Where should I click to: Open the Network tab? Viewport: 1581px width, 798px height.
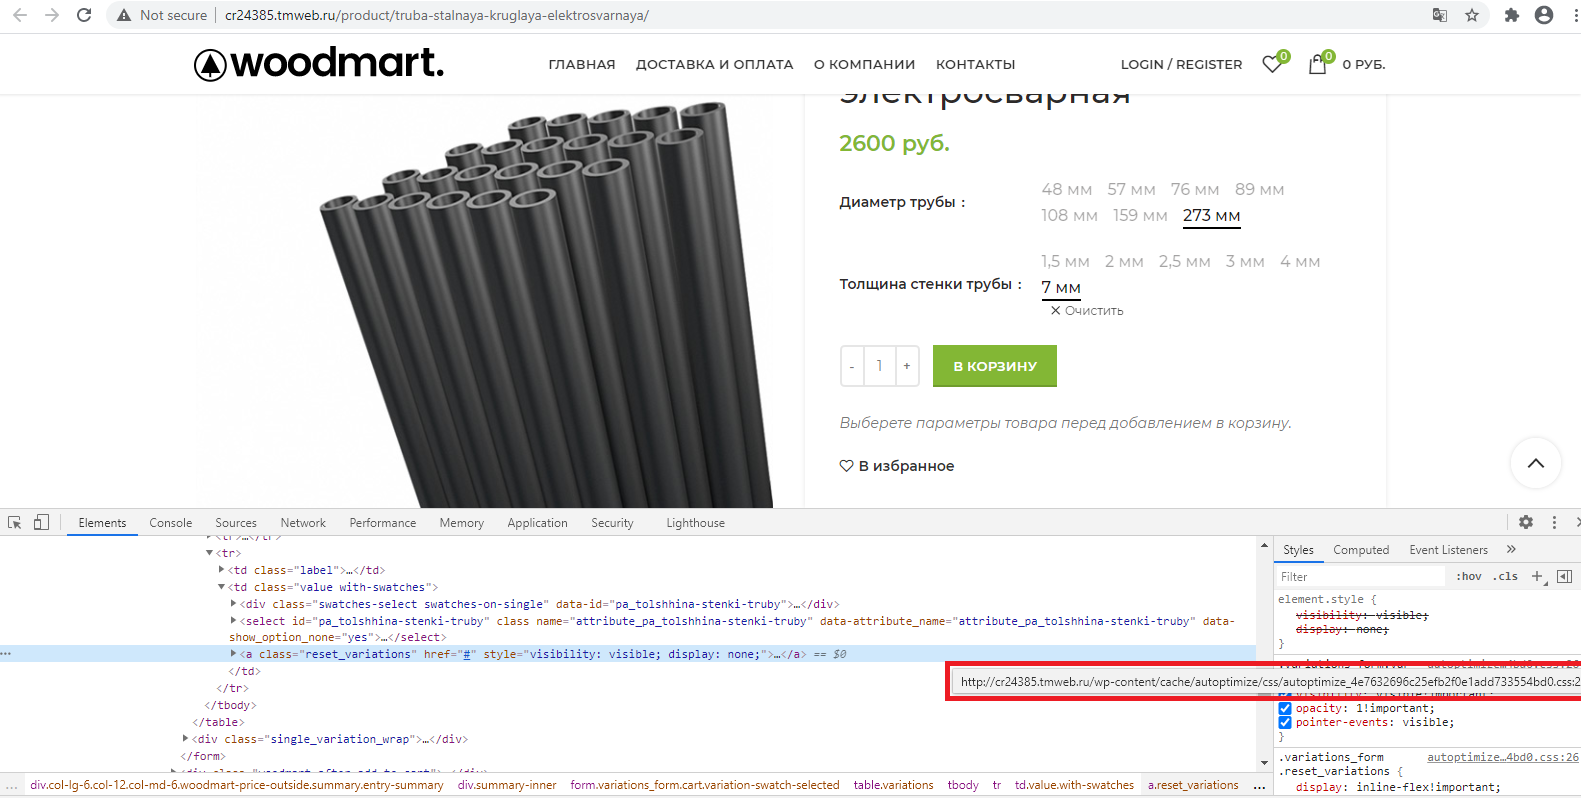(x=303, y=522)
